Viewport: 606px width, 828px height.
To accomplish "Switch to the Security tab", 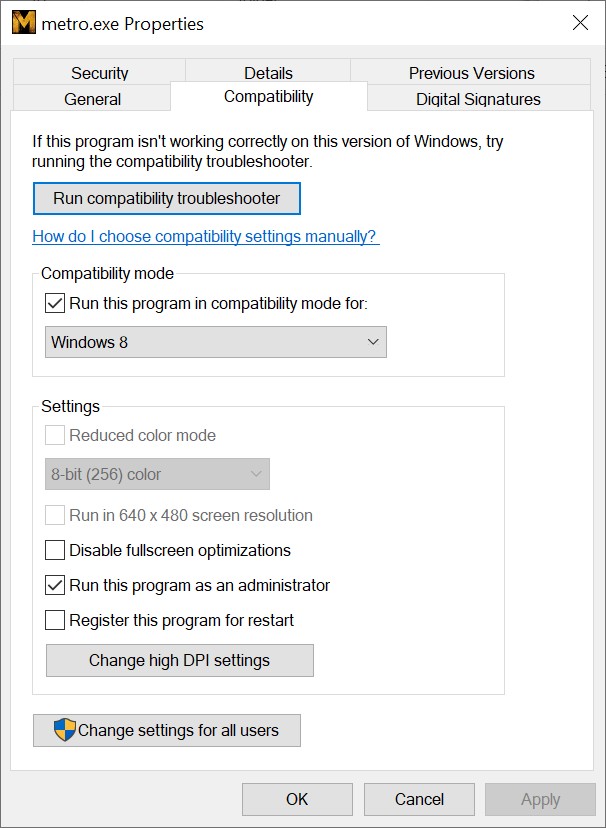I will pos(99,73).
